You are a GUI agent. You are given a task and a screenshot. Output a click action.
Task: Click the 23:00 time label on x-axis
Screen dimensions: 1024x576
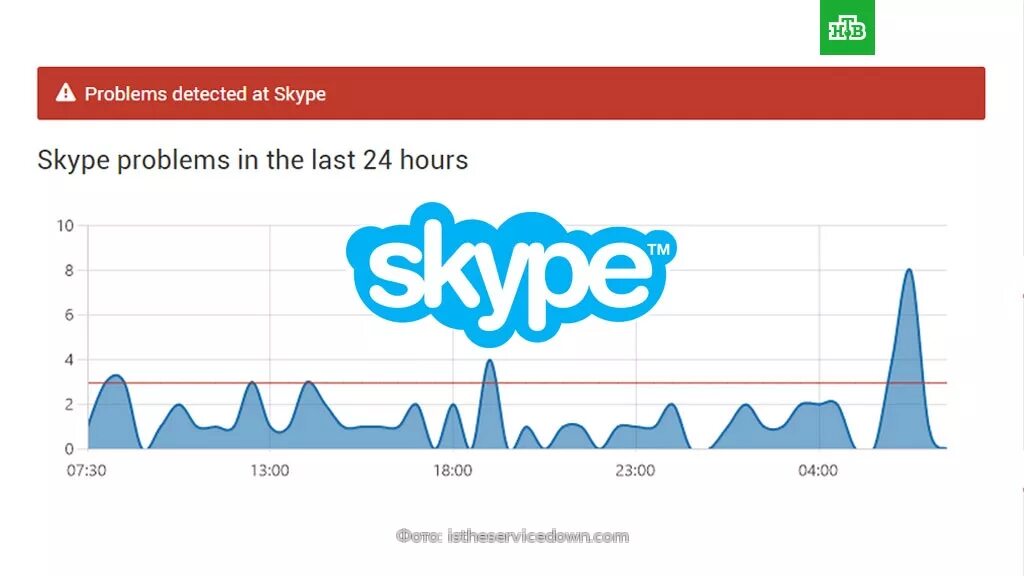(x=635, y=470)
